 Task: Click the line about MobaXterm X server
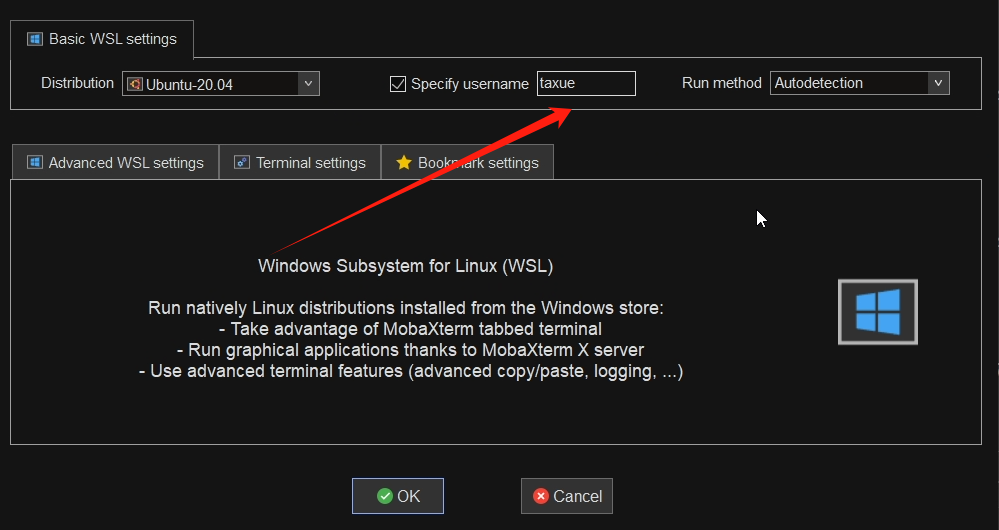point(410,350)
